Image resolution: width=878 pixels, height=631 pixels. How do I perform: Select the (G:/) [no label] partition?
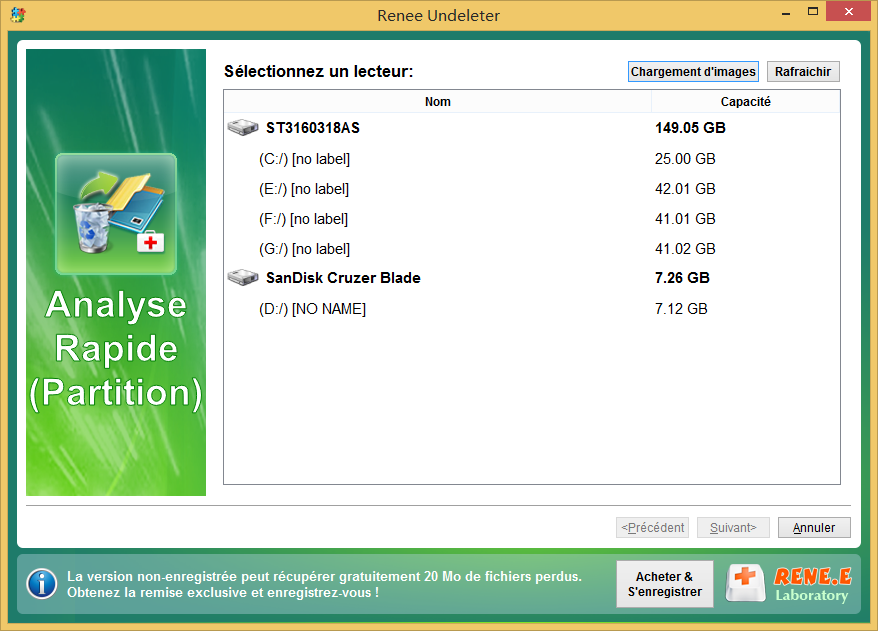(x=532, y=249)
